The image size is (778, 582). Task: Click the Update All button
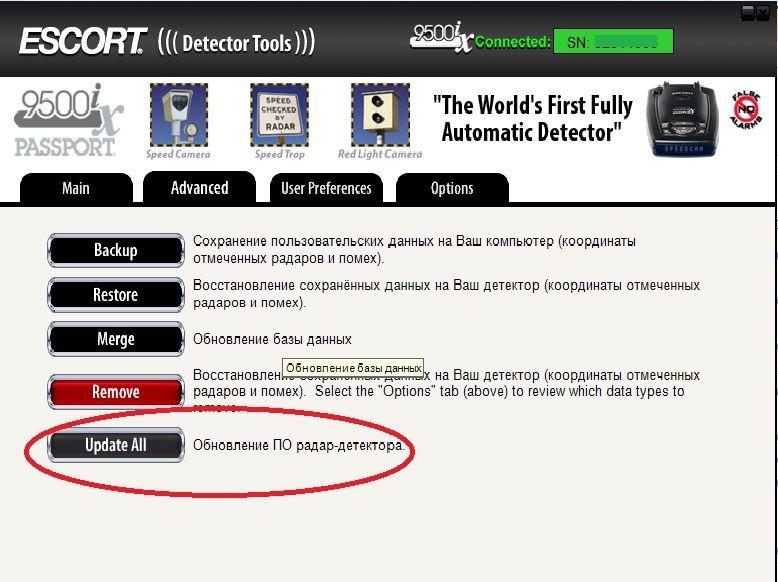pyautogui.click(x=116, y=445)
